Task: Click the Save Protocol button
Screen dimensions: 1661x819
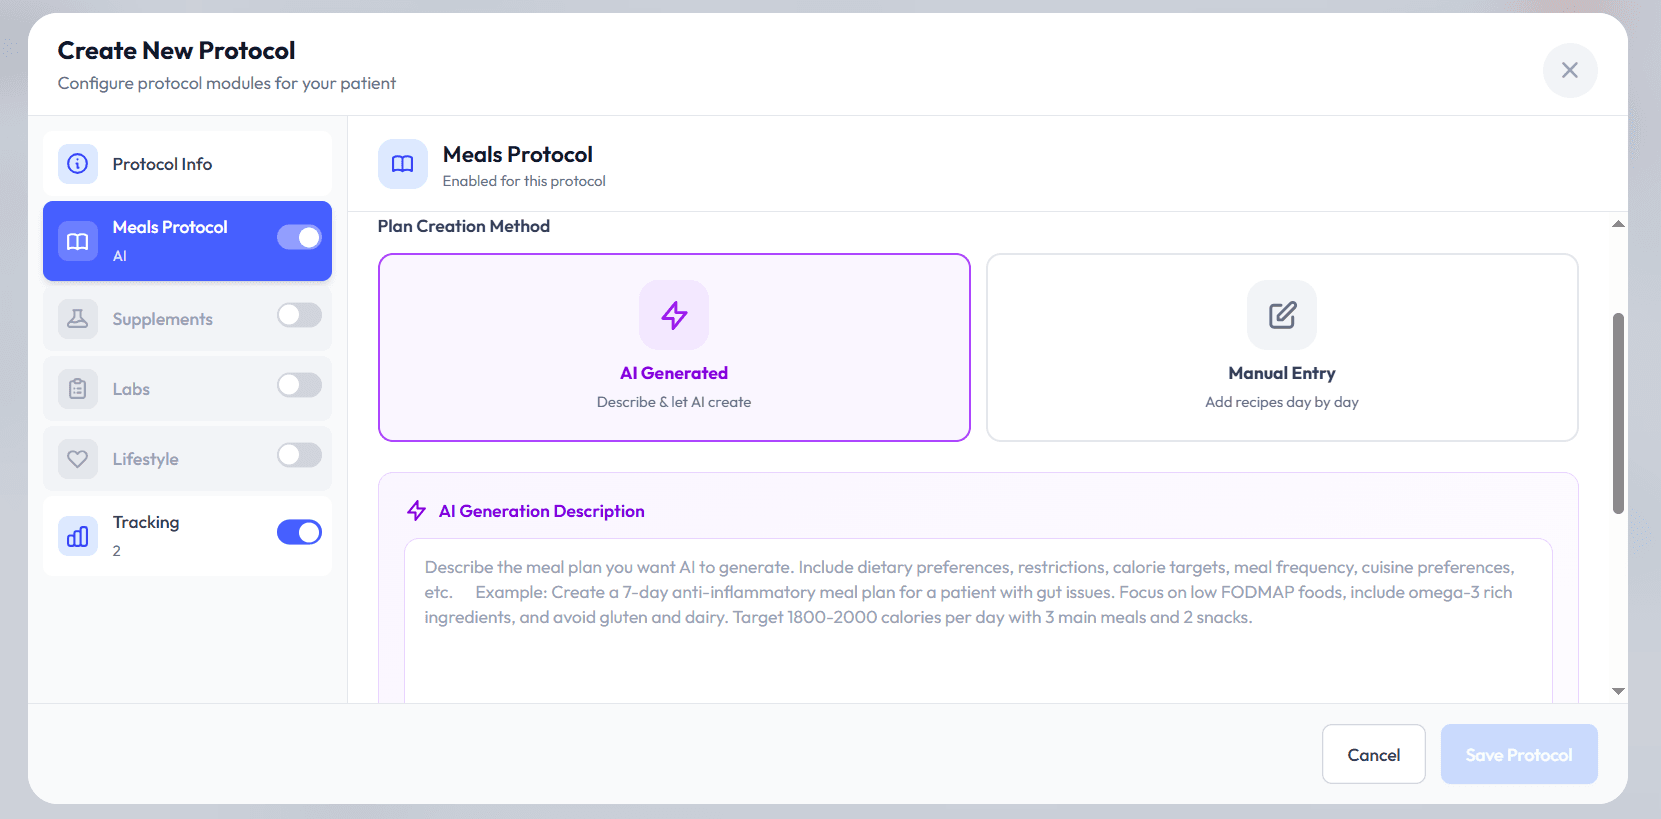Action: pyautogui.click(x=1518, y=754)
